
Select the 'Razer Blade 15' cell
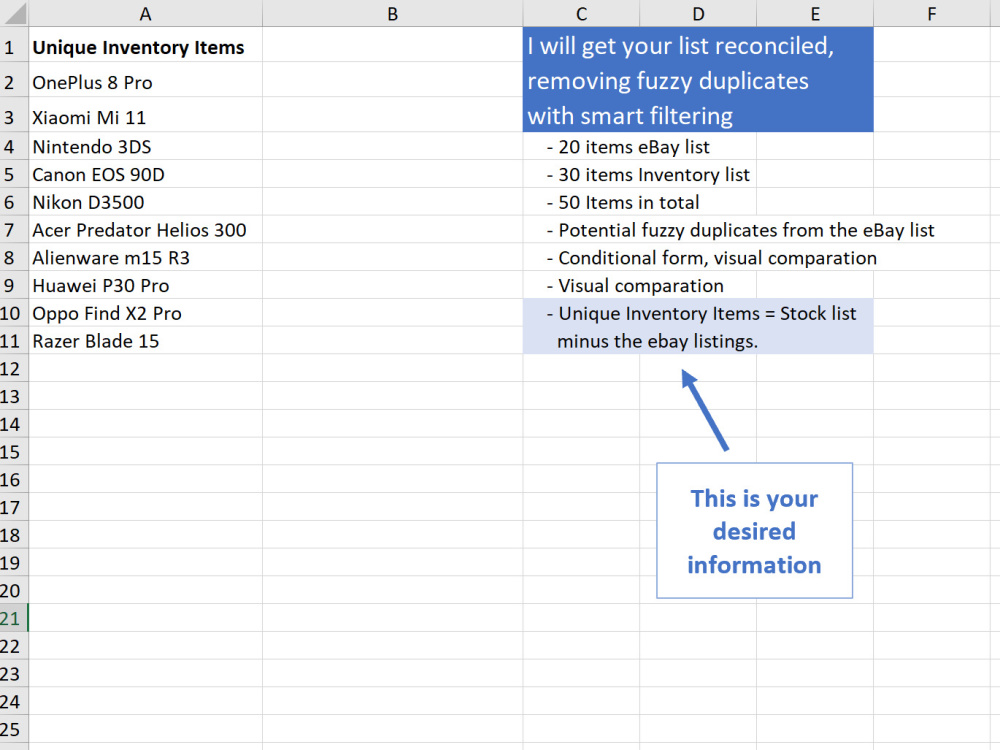click(x=145, y=341)
